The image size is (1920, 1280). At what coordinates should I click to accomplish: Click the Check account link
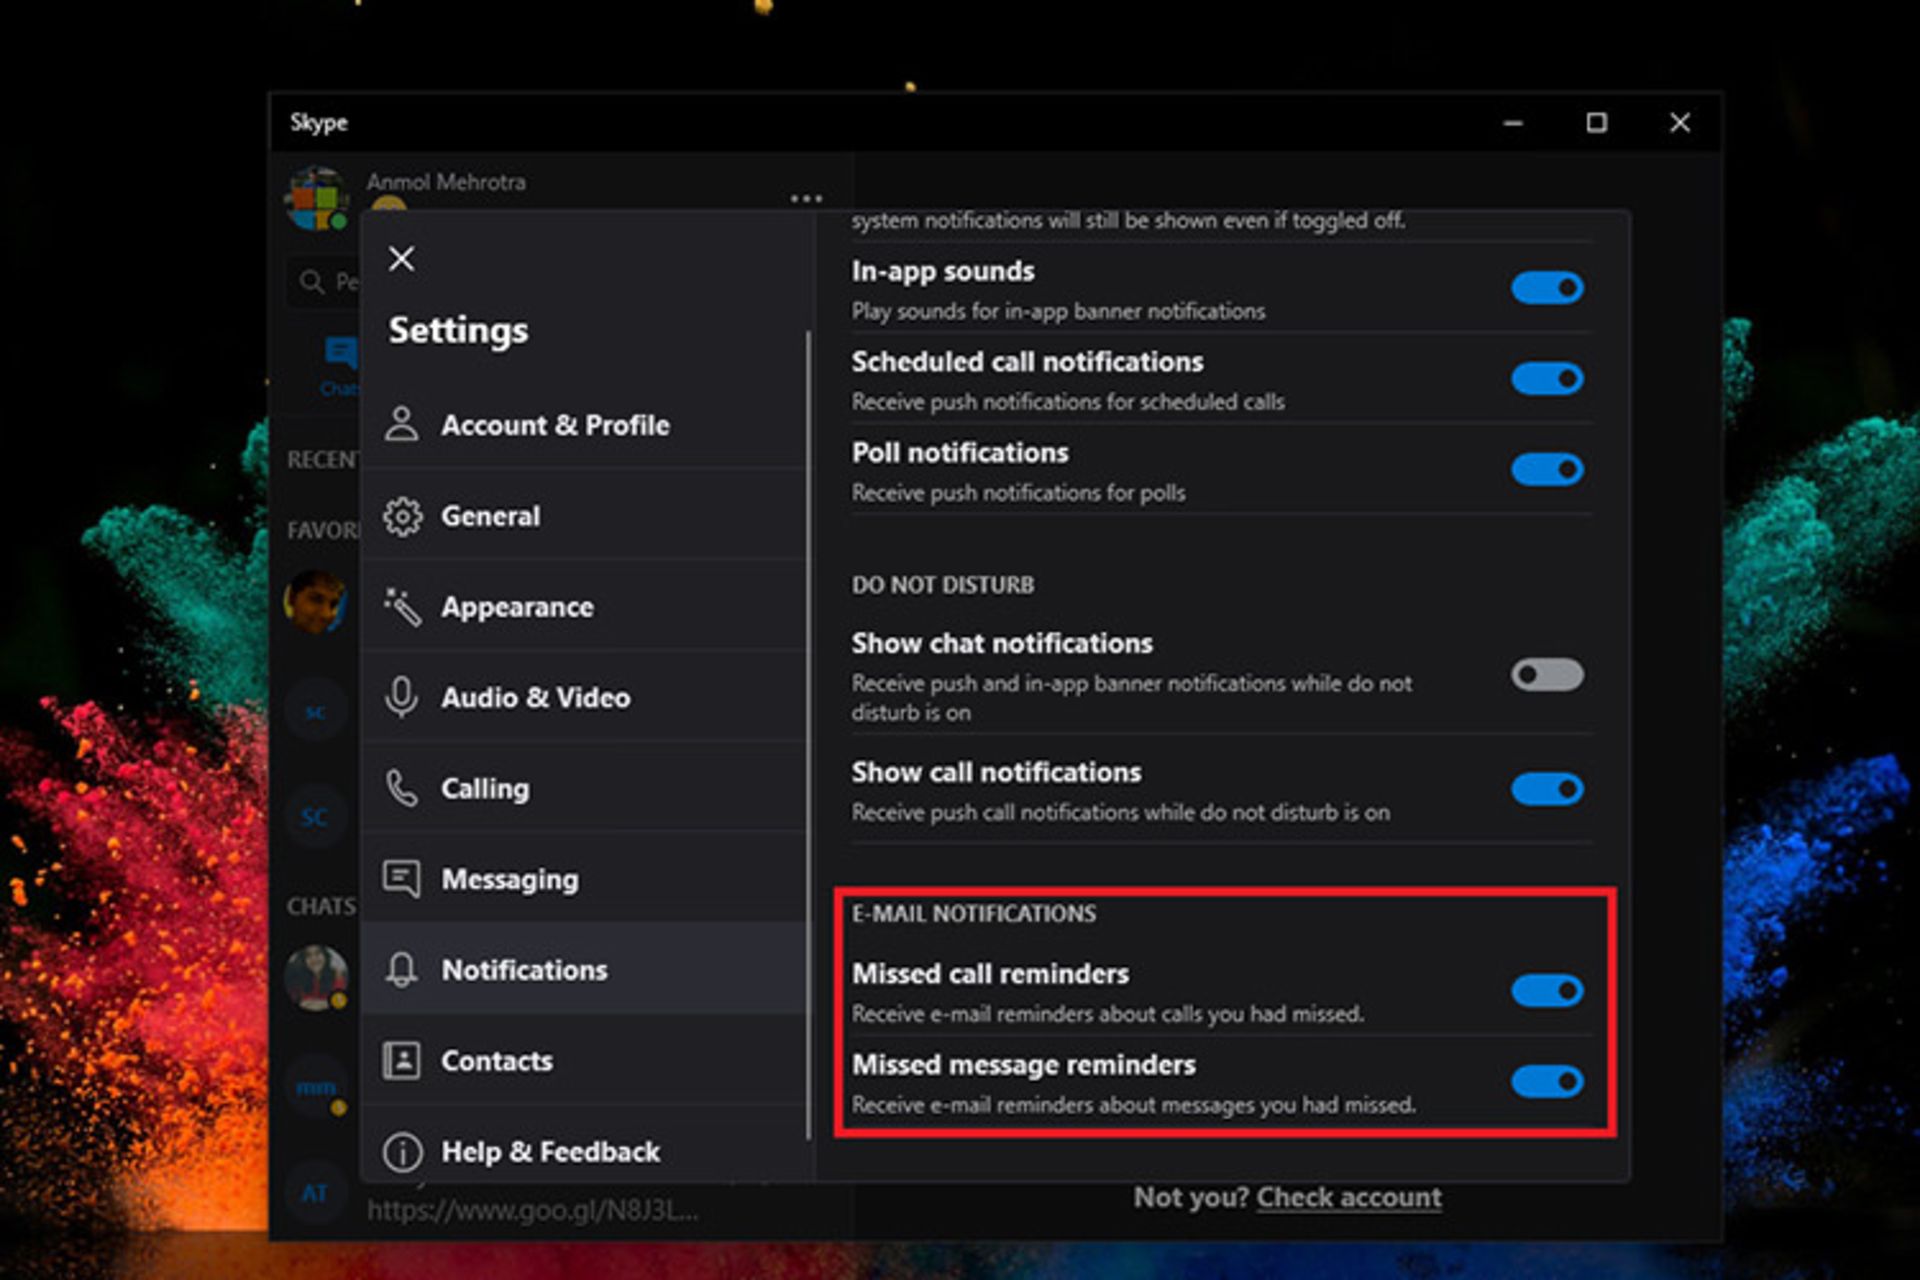point(1348,1197)
